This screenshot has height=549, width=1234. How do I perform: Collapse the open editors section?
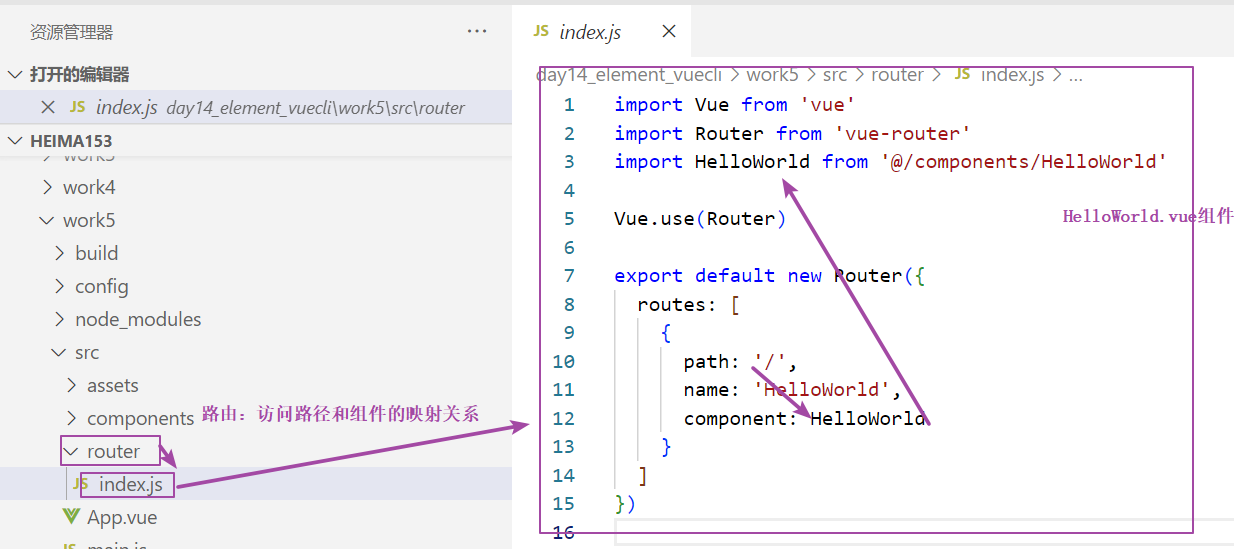(x=15, y=75)
